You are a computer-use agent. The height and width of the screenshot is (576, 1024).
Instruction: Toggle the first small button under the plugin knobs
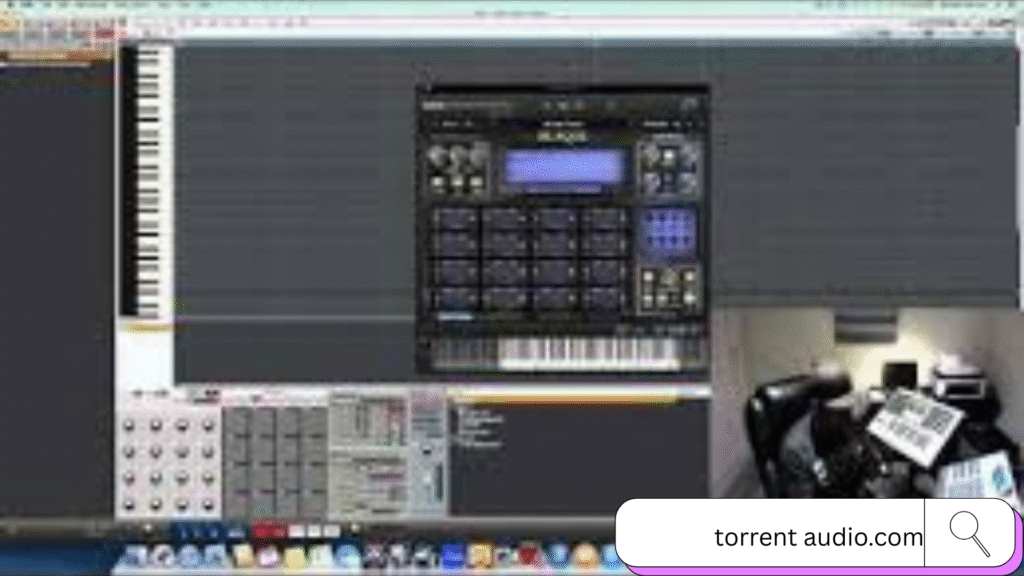[439, 183]
